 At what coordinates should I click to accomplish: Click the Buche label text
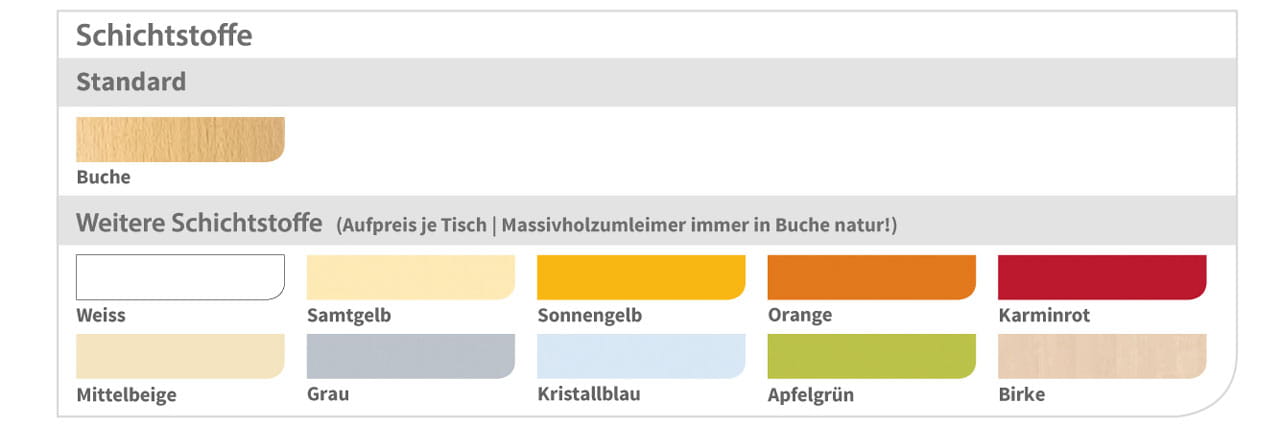point(103,177)
